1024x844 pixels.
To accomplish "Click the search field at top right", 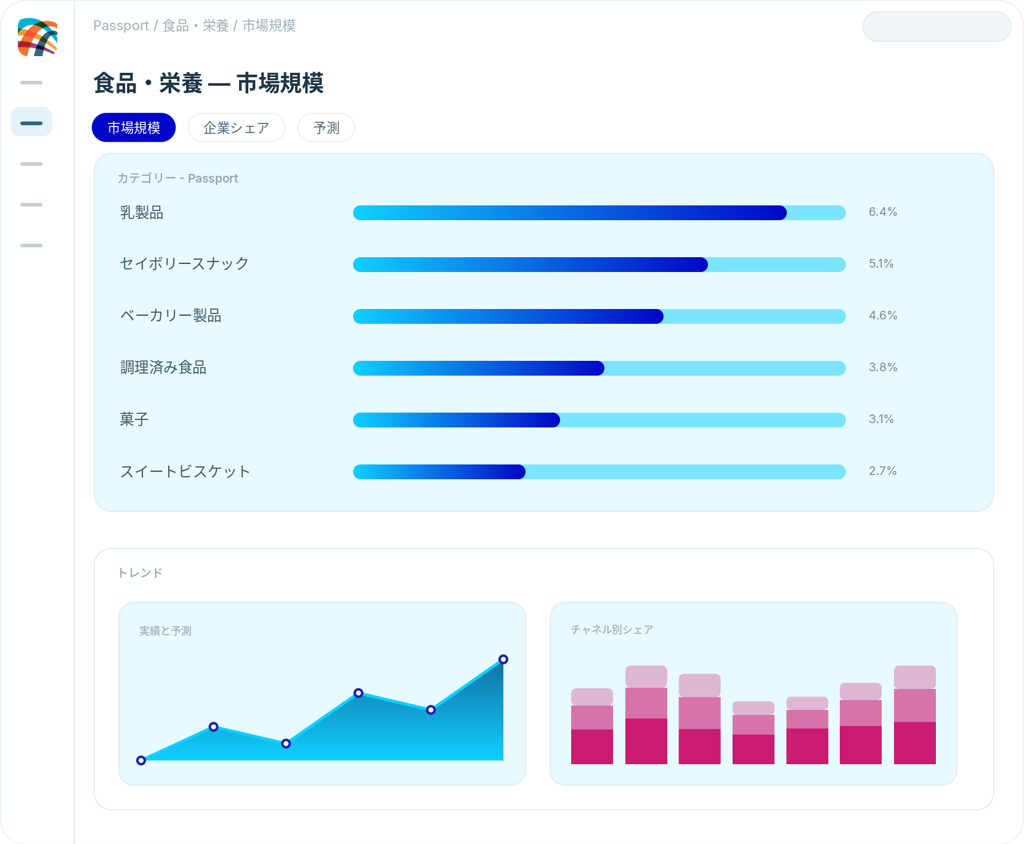I will pyautogui.click(x=936, y=27).
